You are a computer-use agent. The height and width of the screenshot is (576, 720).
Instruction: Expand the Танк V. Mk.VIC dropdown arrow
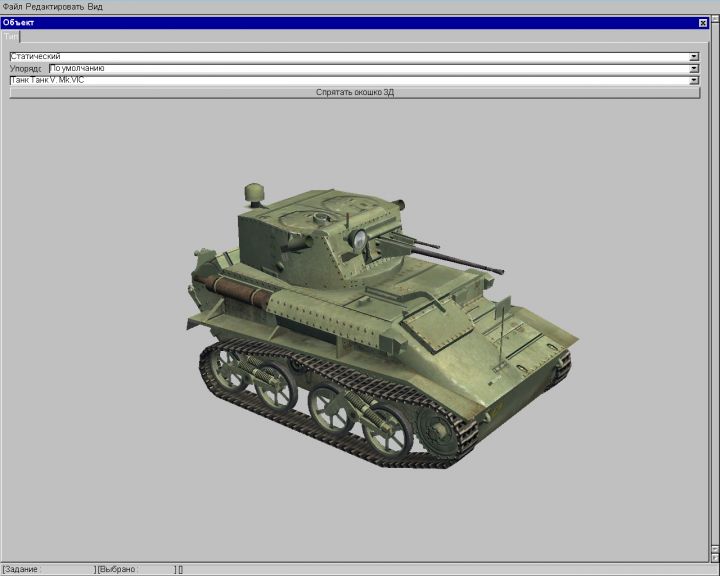(694, 81)
